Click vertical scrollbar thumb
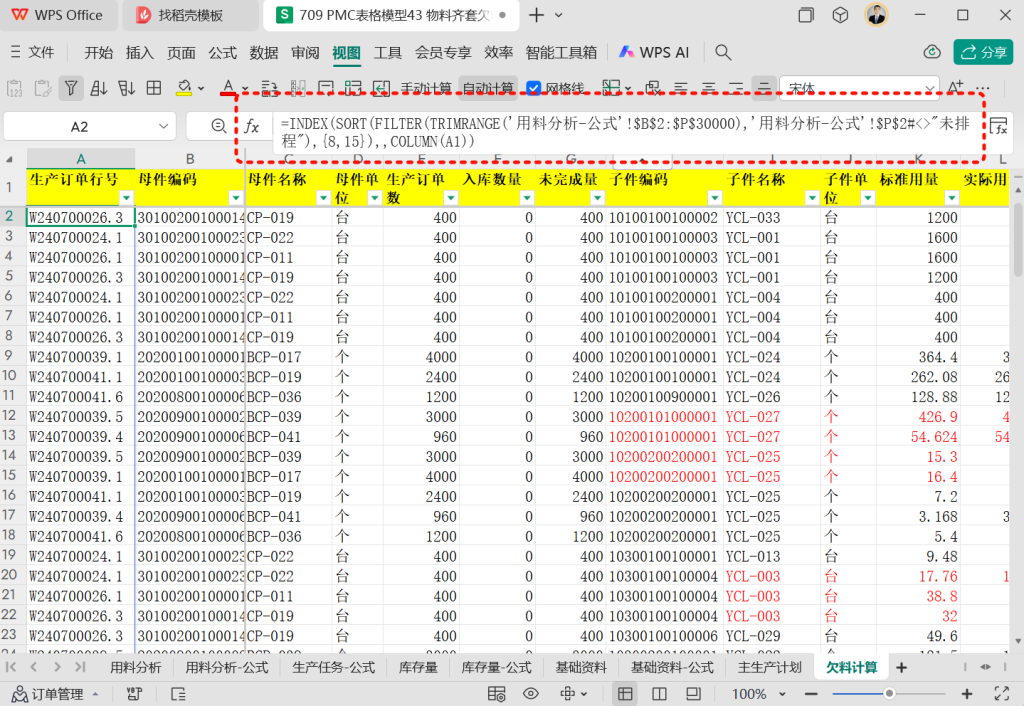 coord(1017,239)
